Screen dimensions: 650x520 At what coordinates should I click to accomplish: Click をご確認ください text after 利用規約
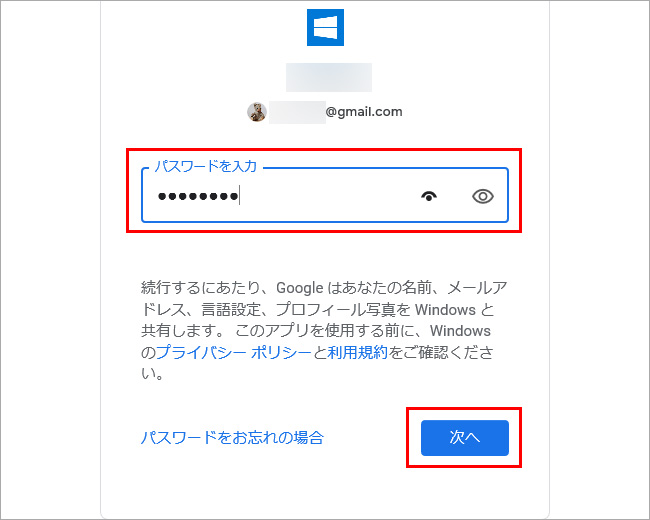[x=441, y=352]
